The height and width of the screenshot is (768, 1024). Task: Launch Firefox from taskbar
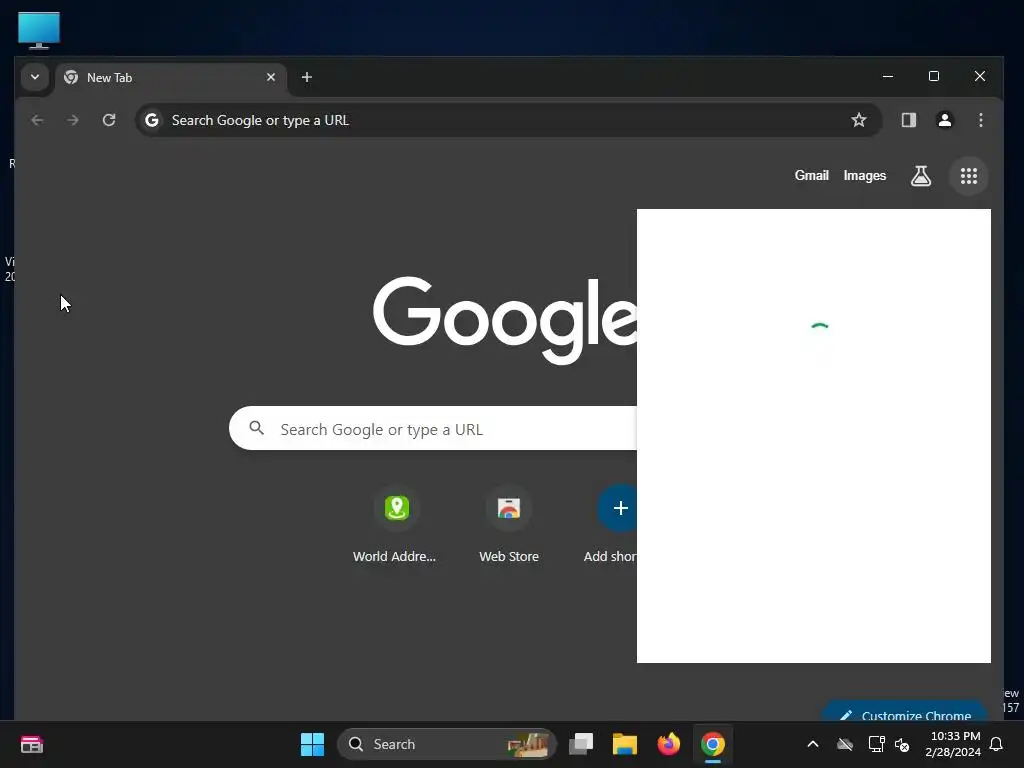(668, 744)
